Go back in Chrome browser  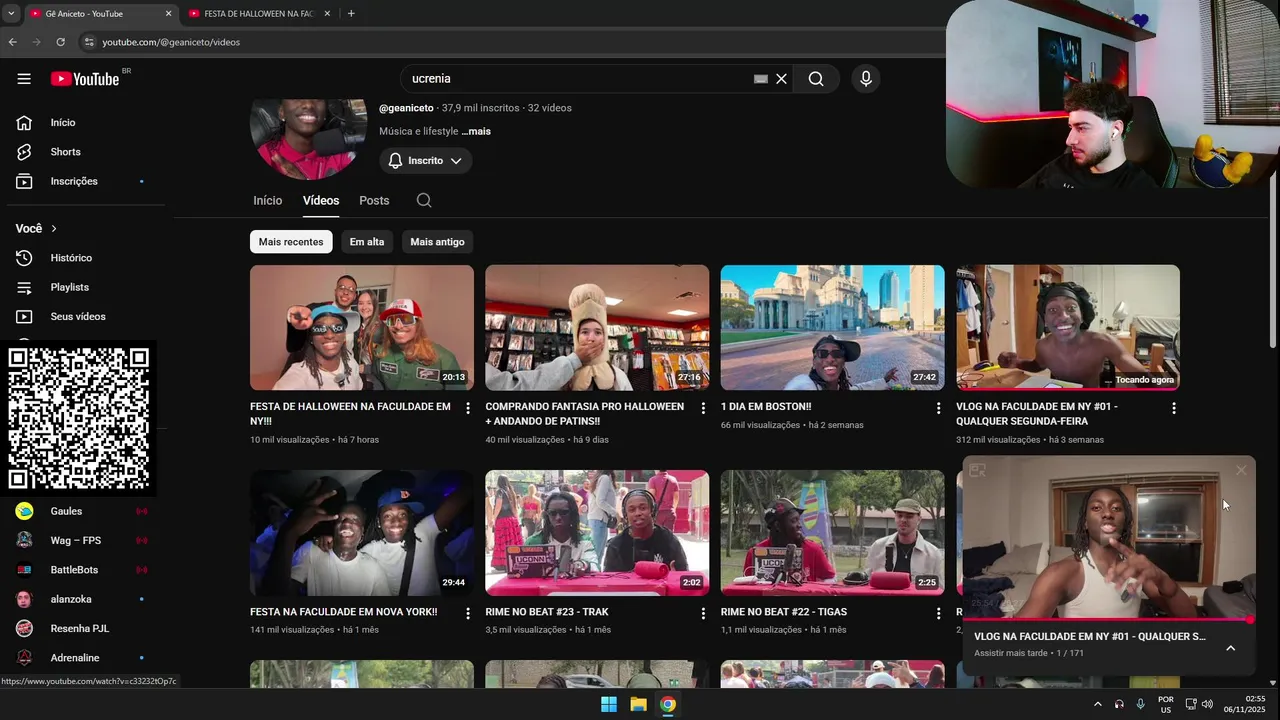click(12, 42)
